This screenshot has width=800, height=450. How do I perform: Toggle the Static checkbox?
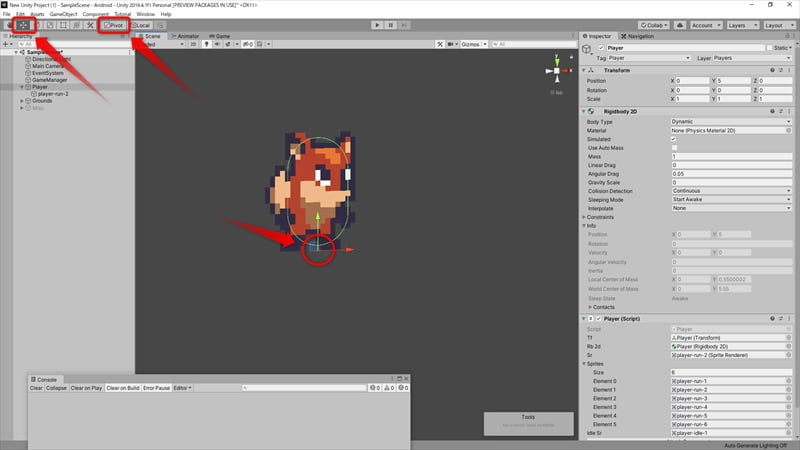click(769, 48)
